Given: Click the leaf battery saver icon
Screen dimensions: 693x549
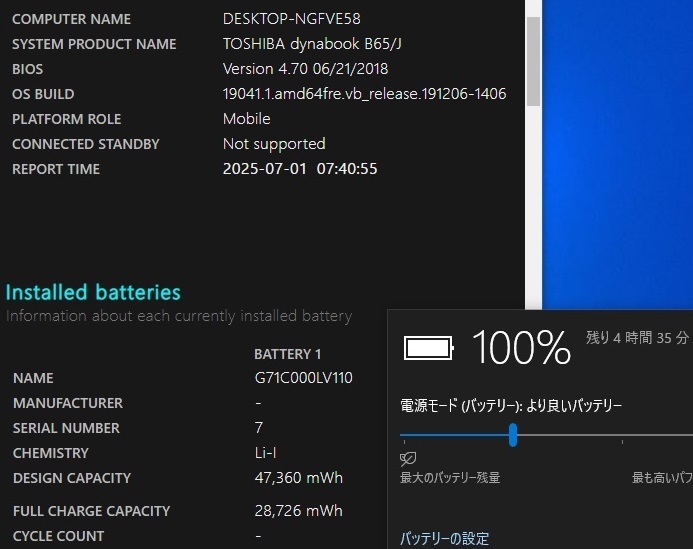Looking at the screenshot, I should coord(408,458).
